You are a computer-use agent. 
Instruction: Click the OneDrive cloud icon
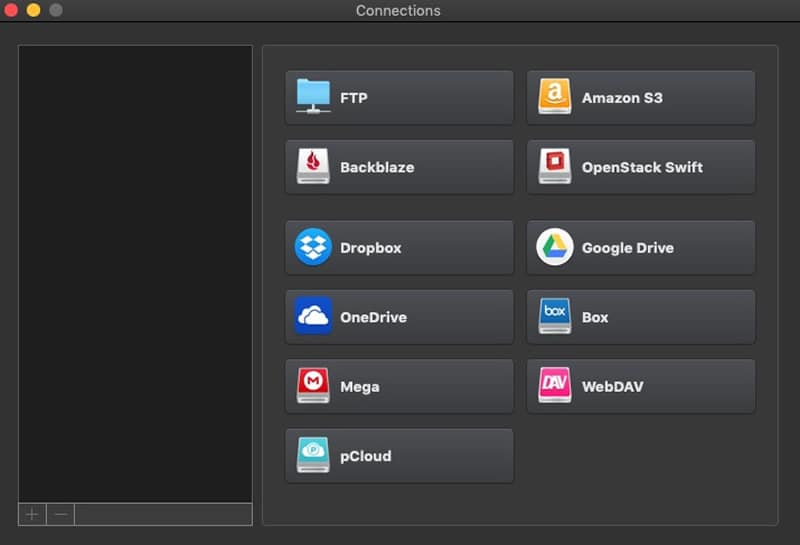pos(313,316)
